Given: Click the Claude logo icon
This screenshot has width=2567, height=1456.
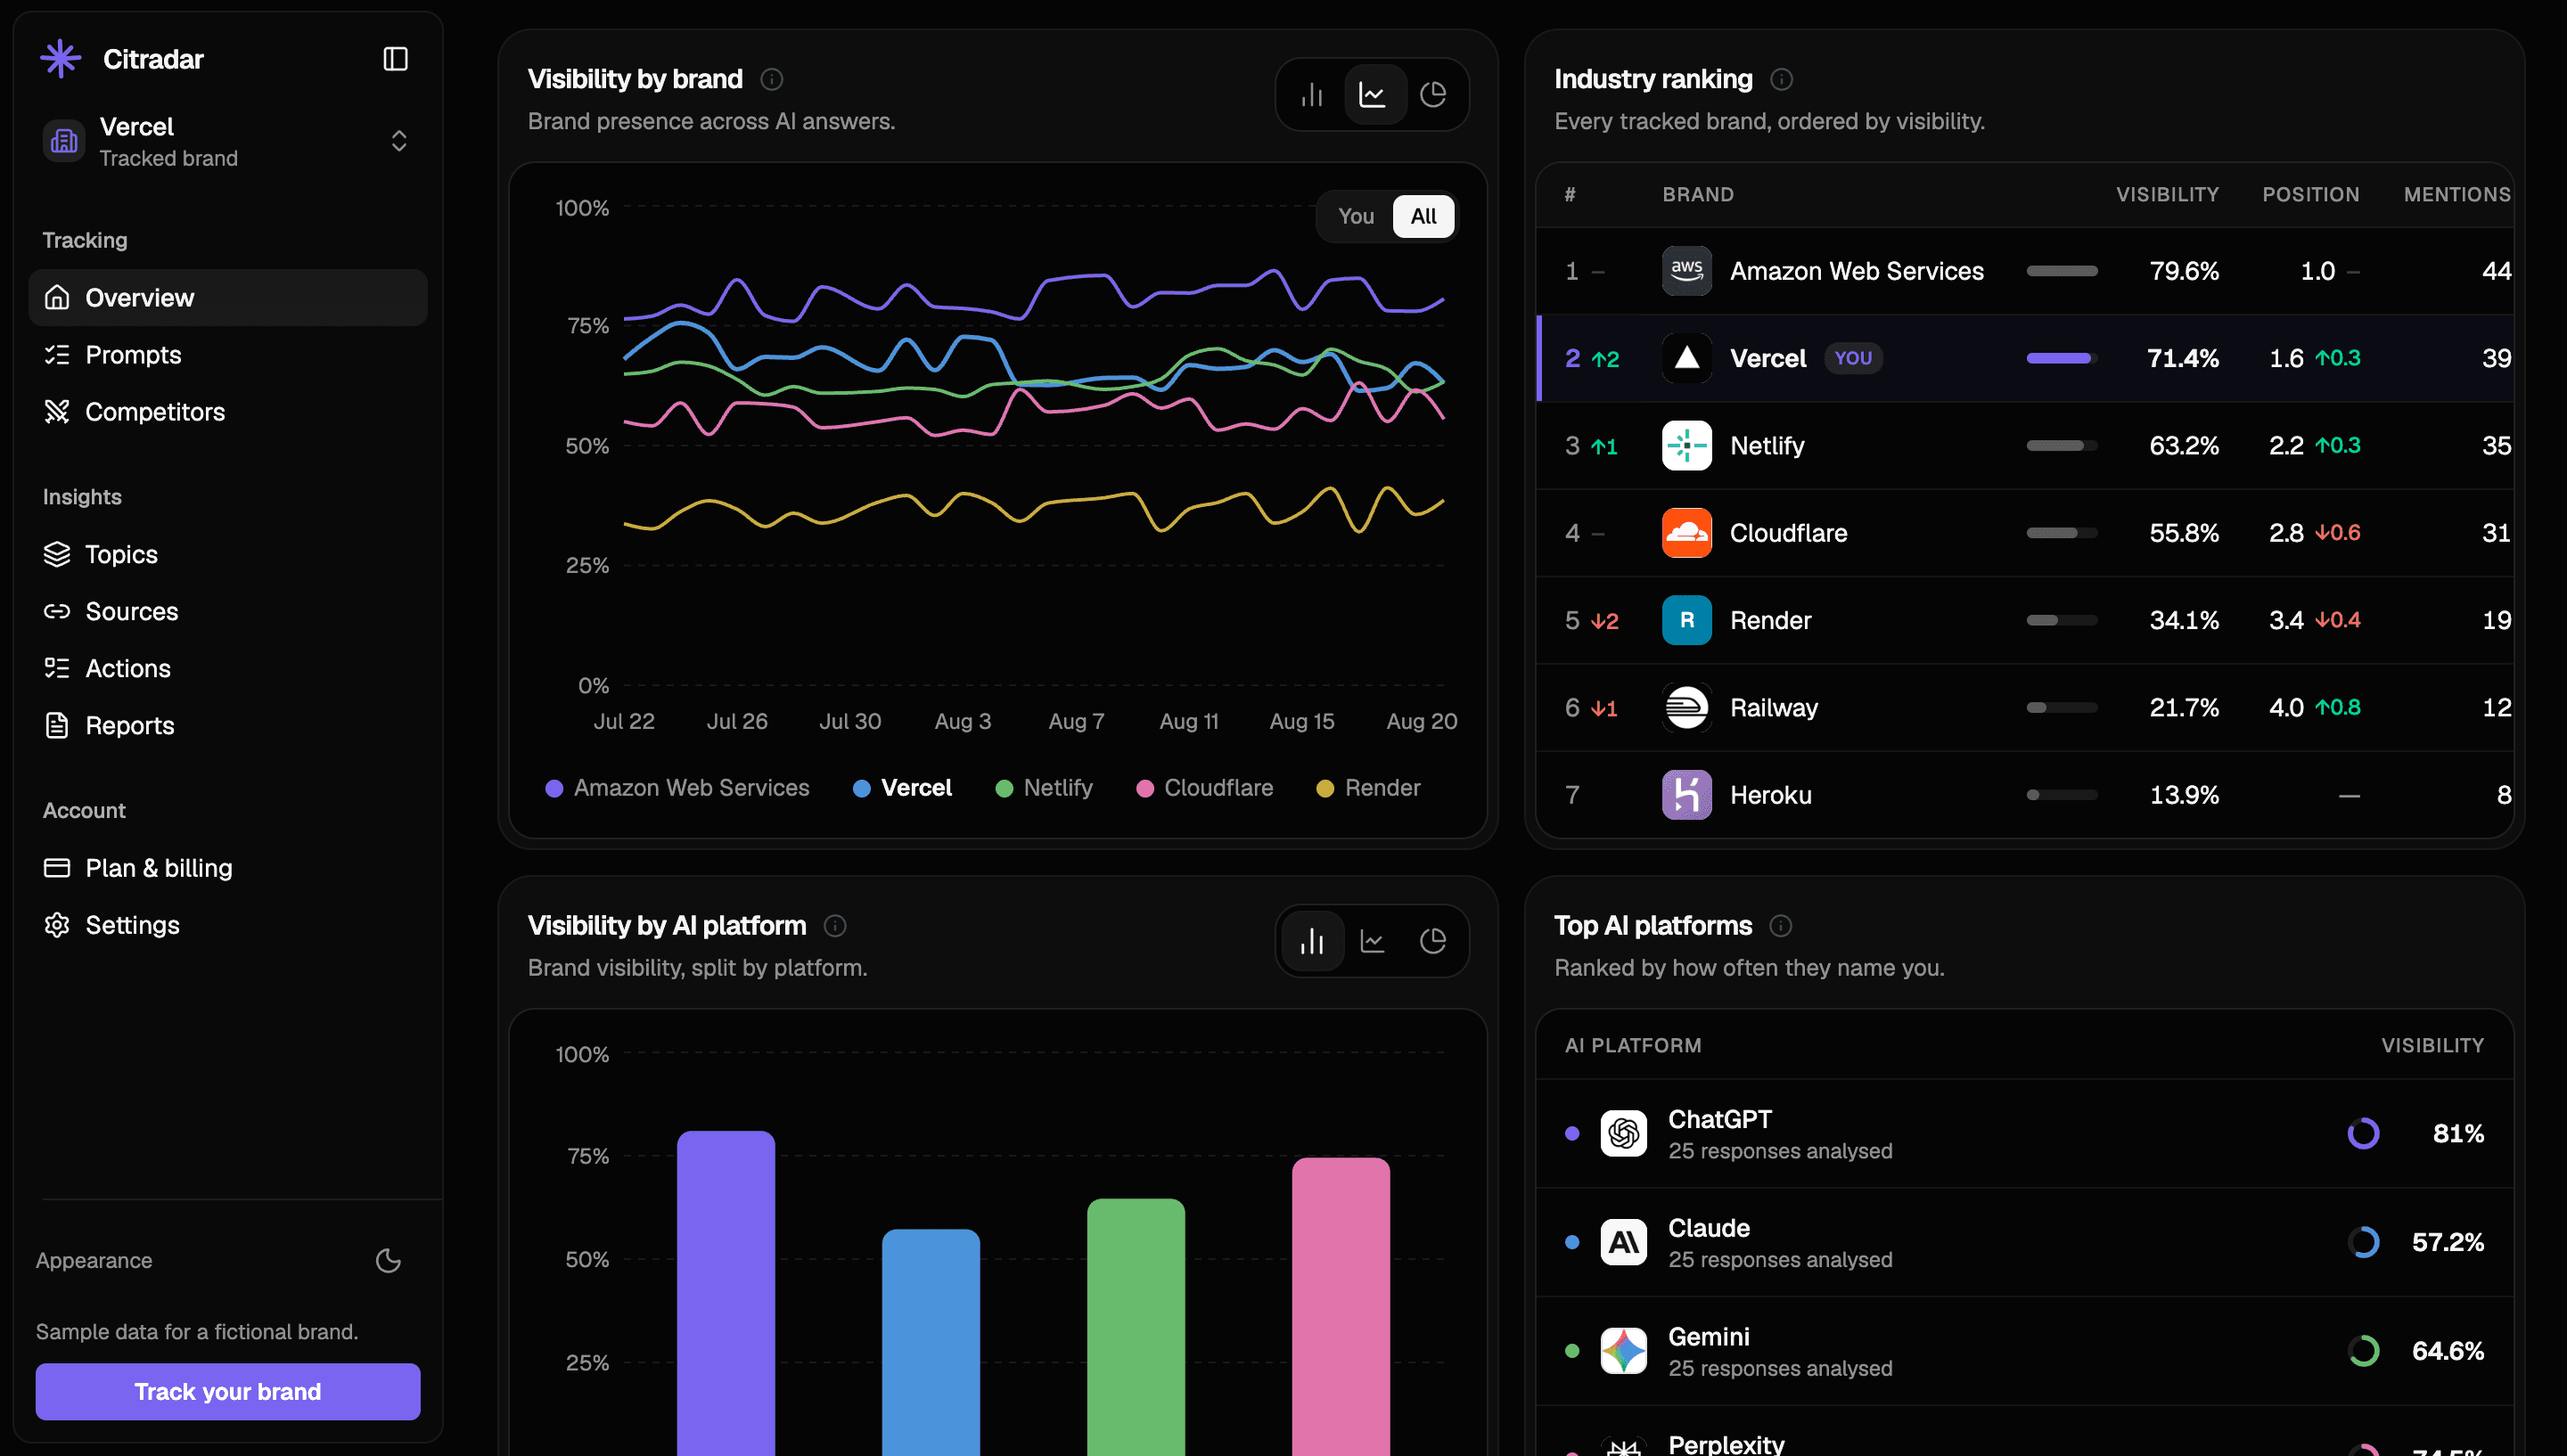Looking at the screenshot, I should point(1624,1242).
